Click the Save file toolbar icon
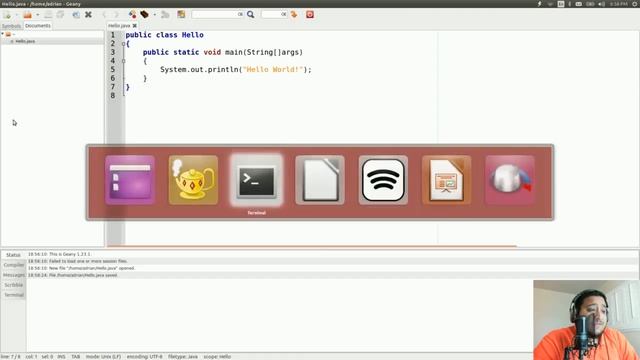This screenshot has height=360, width=640. [48, 15]
